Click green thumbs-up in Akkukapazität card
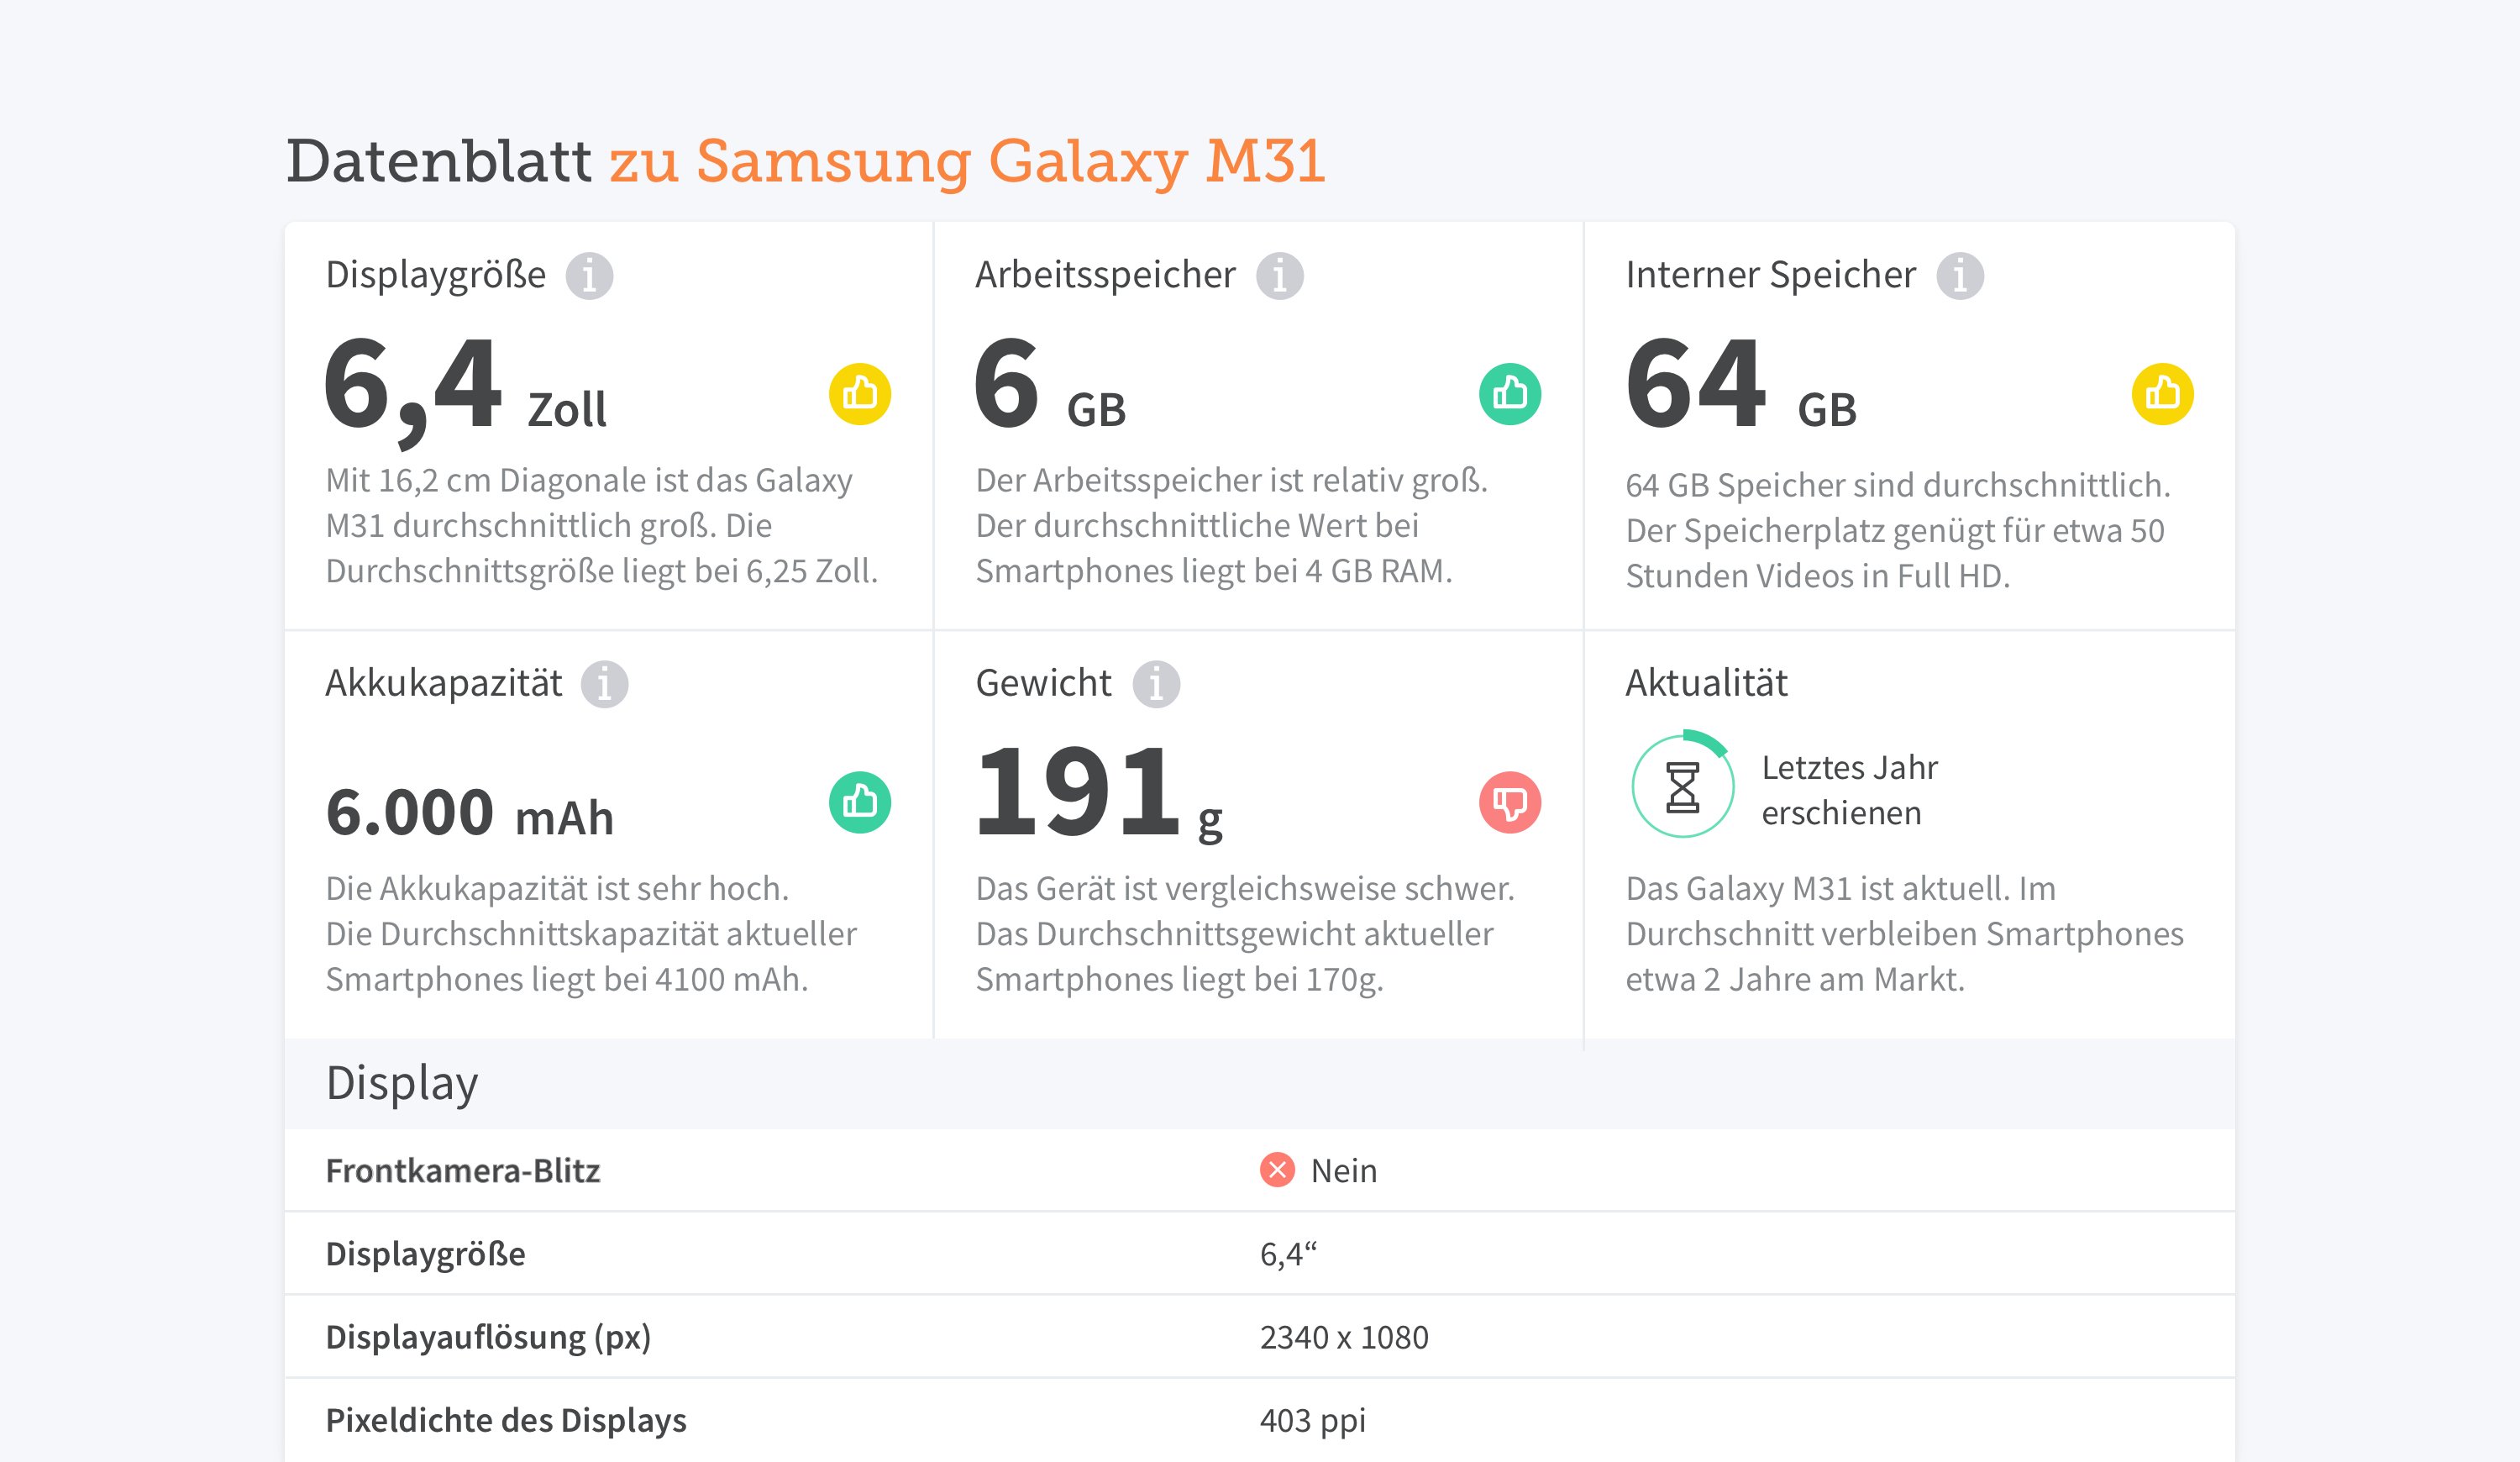This screenshot has width=2520, height=1462. [859, 802]
